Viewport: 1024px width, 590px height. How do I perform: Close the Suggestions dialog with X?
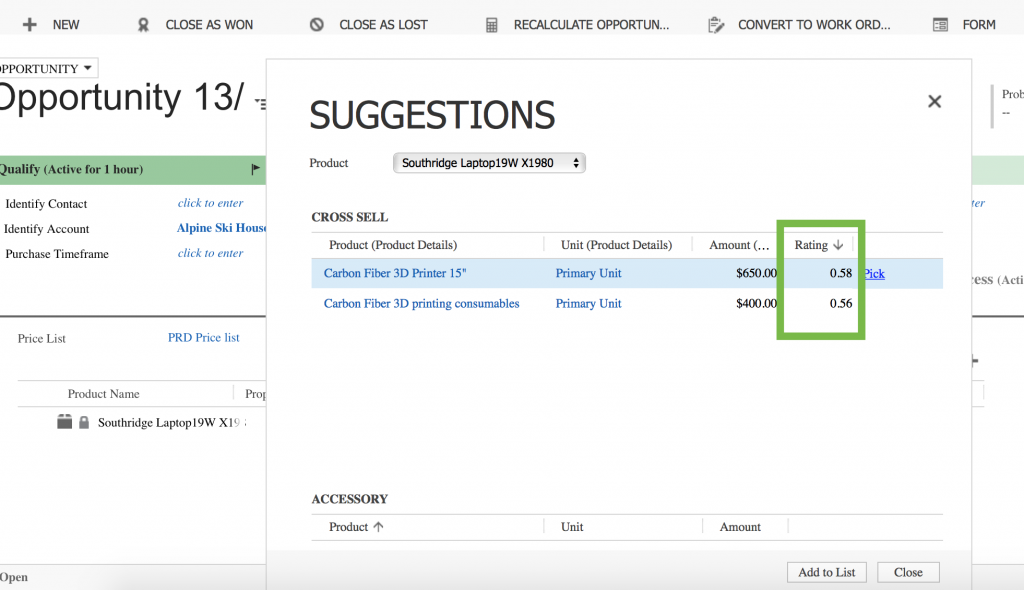click(934, 101)
